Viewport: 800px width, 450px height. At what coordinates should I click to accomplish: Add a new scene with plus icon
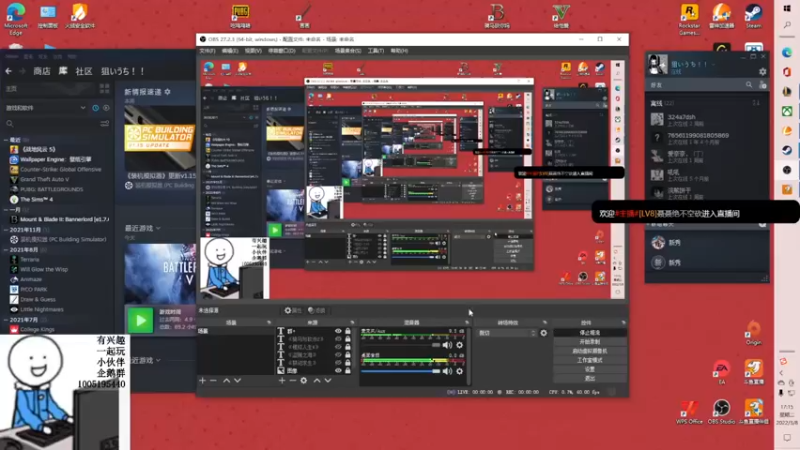pos(203,381)
